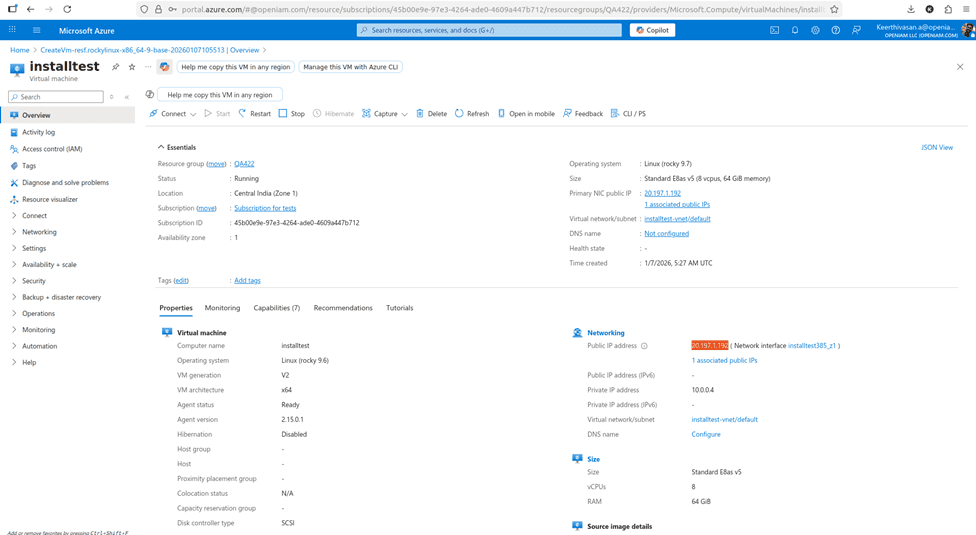This screenshot has height=535, width=976.
Task: Open Activity log in left menu
Action: click(x=39, y=132)
